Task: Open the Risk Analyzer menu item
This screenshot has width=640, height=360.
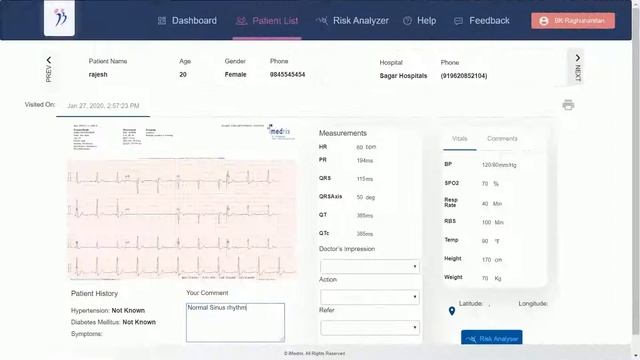Action: 352,20
